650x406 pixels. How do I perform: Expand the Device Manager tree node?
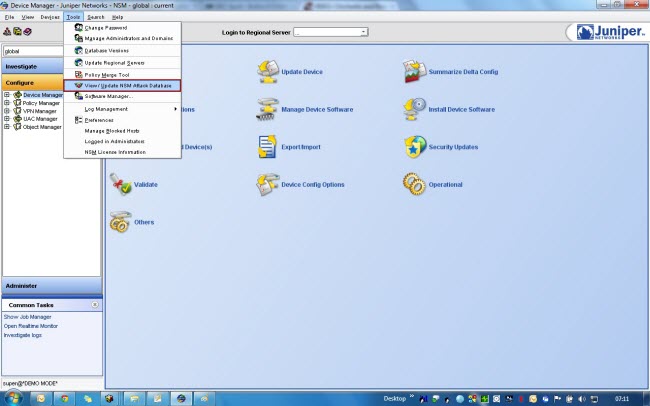(x=7, y=95)
